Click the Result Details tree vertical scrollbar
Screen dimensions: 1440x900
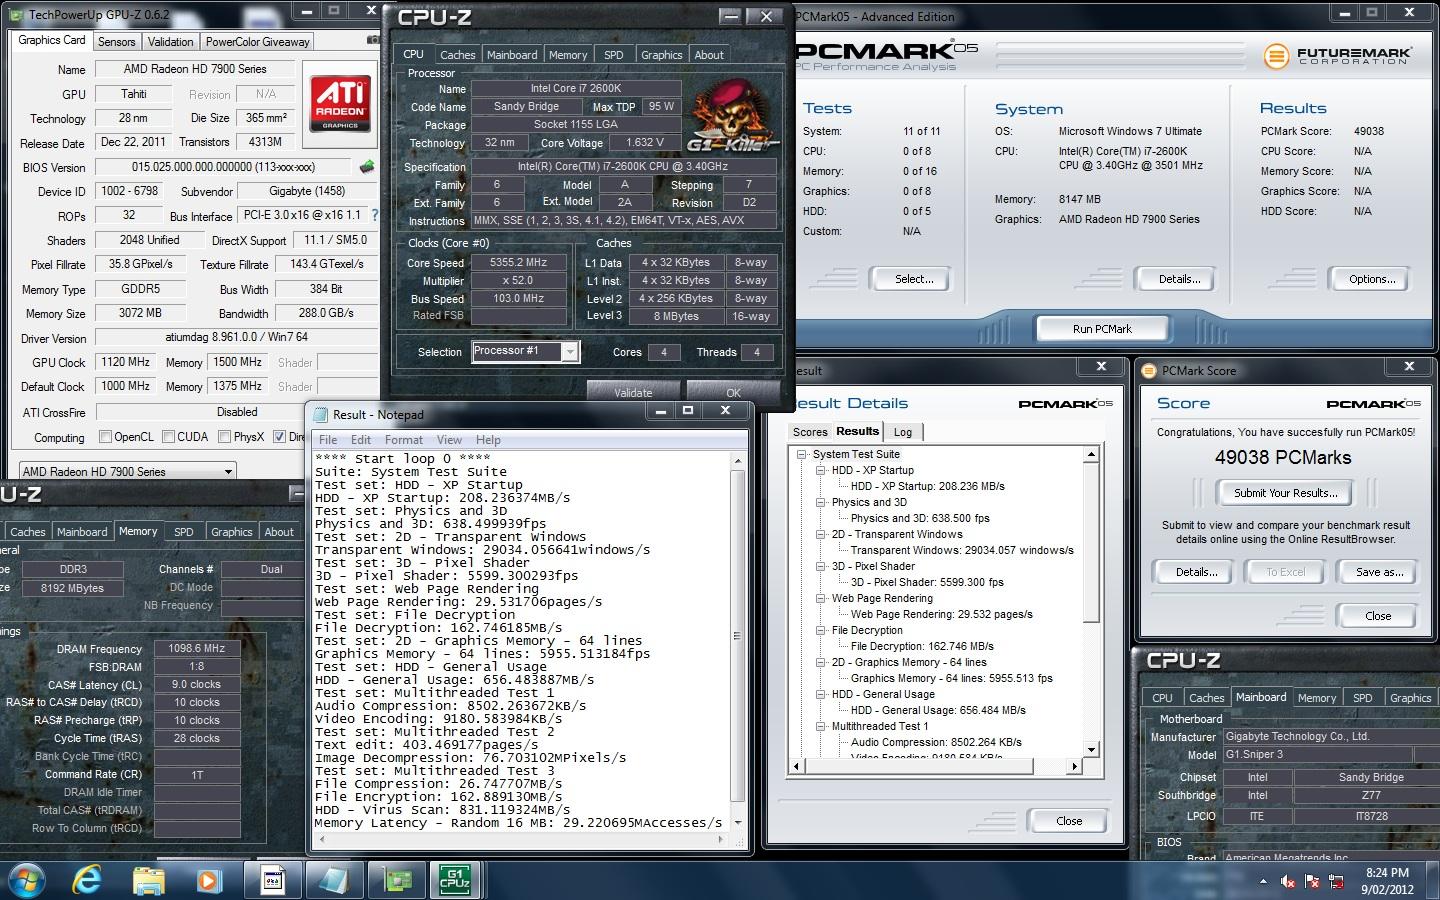click(x=1091, y=601)
